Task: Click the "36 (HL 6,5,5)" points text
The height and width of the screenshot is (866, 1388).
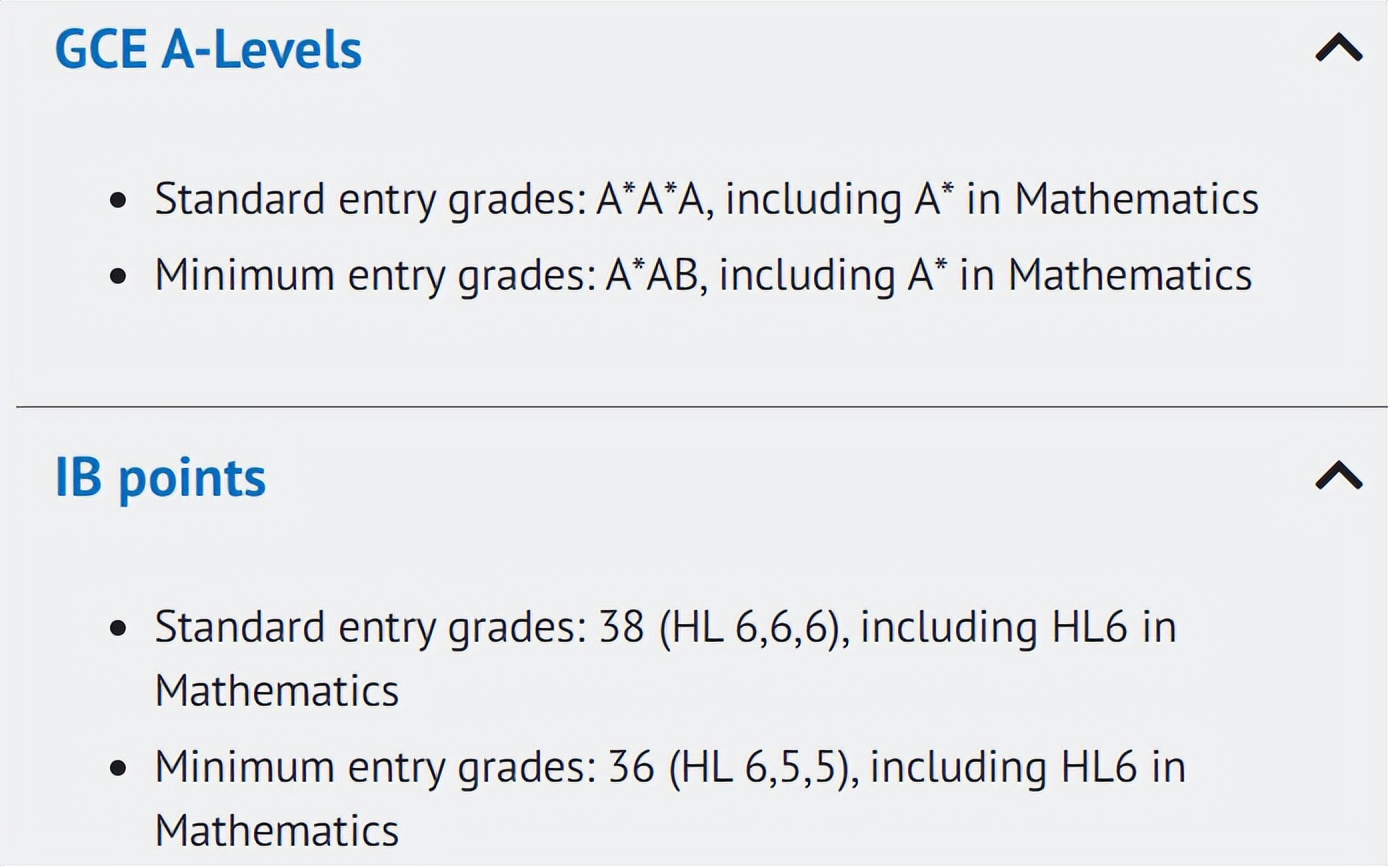Action: pyautogui.click(x=732, y=767)
